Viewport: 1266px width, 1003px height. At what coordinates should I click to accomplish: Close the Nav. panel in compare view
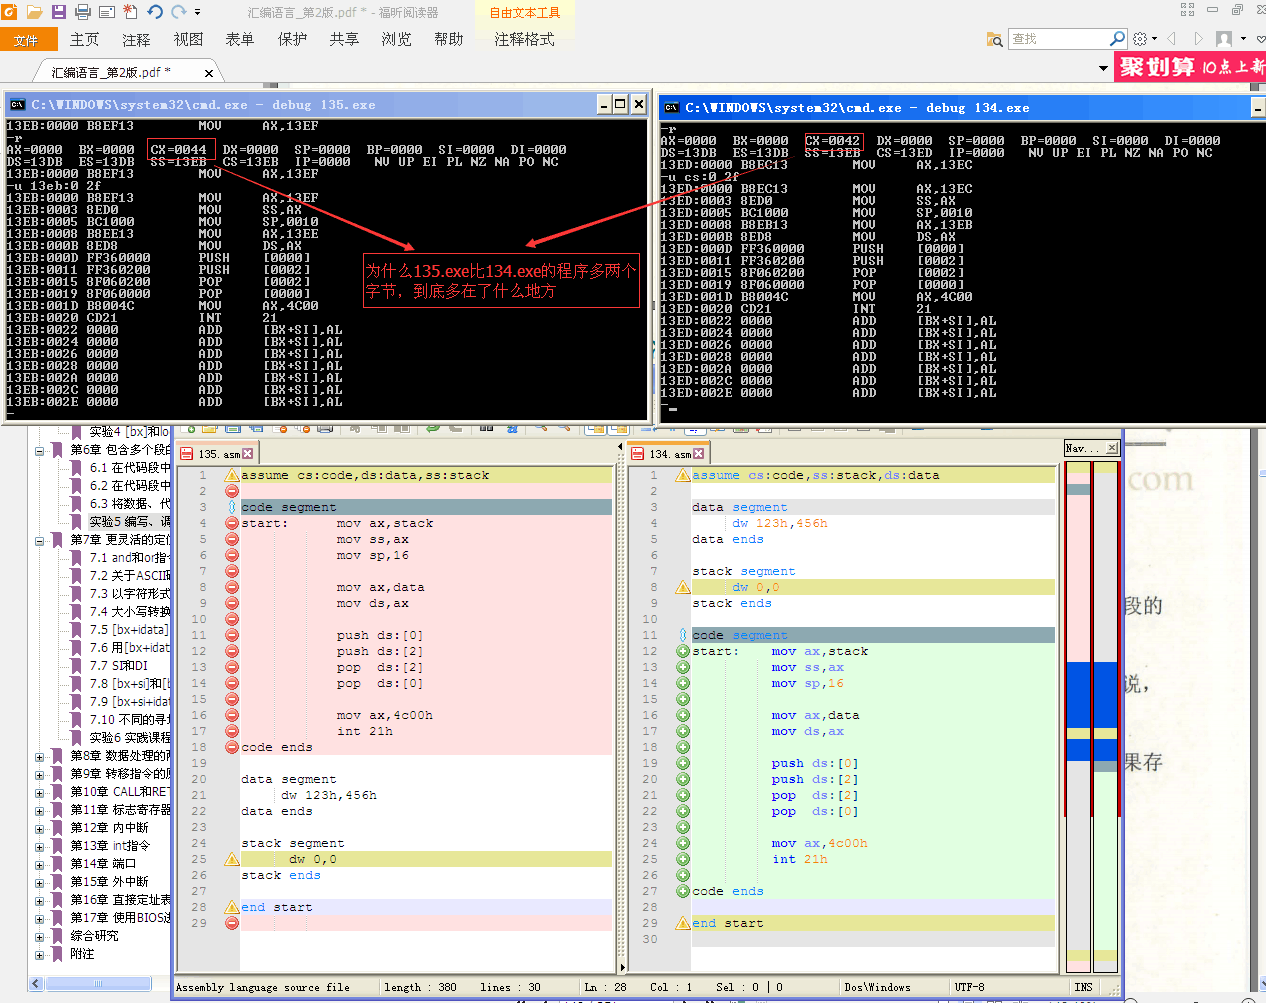pyautogui.click(x=1112, y=448)
